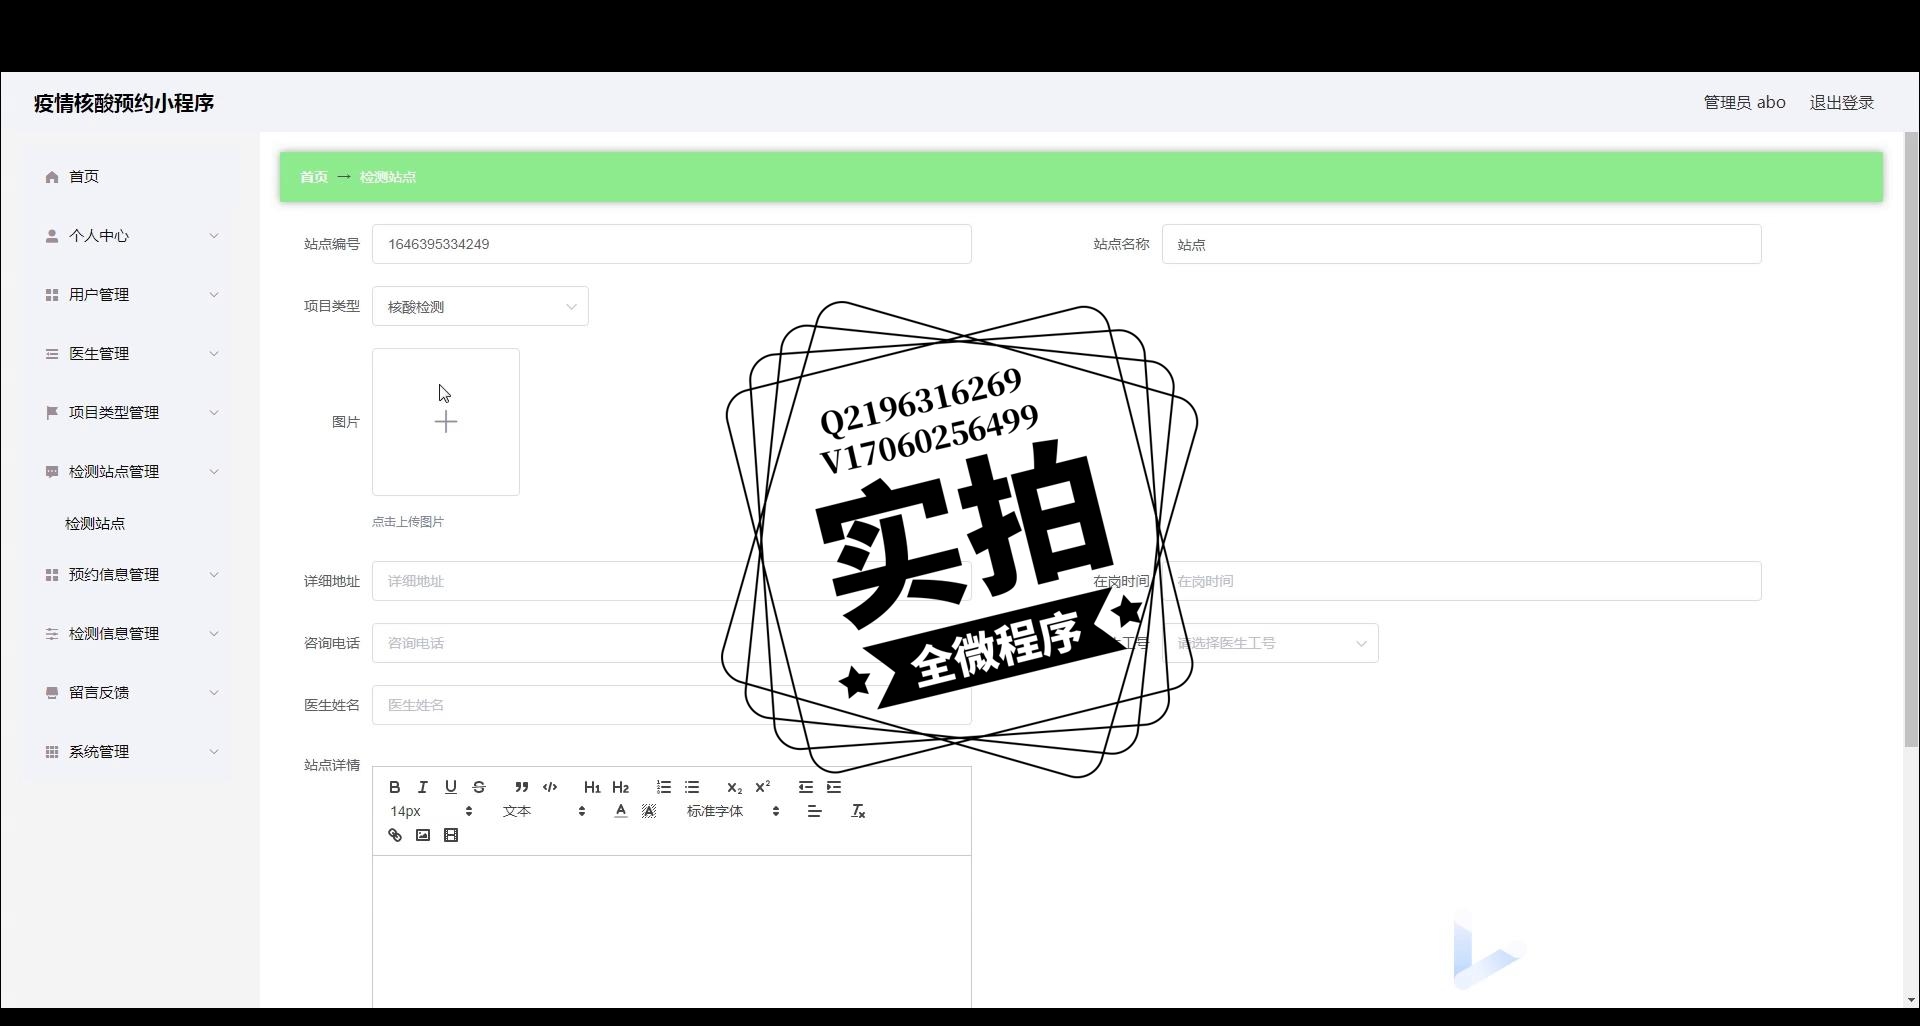
Task: Open the 标准字体 font family dropdown
Action: [x=733, y=811]
